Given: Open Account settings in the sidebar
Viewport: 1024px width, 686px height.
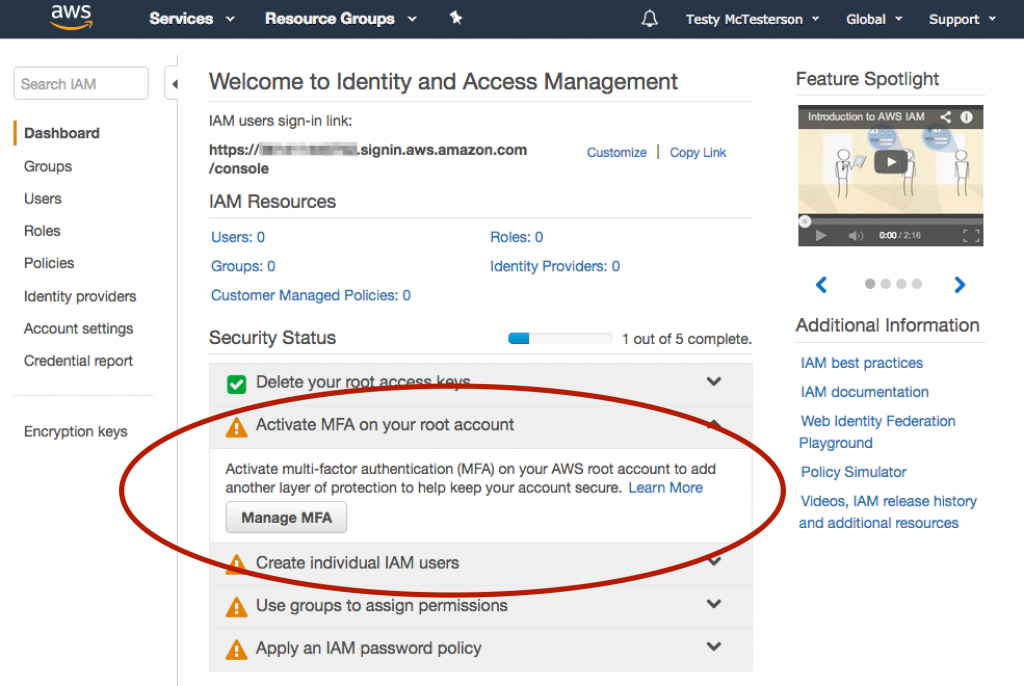Looking at the screenshot, I should (x=78, y=329).
